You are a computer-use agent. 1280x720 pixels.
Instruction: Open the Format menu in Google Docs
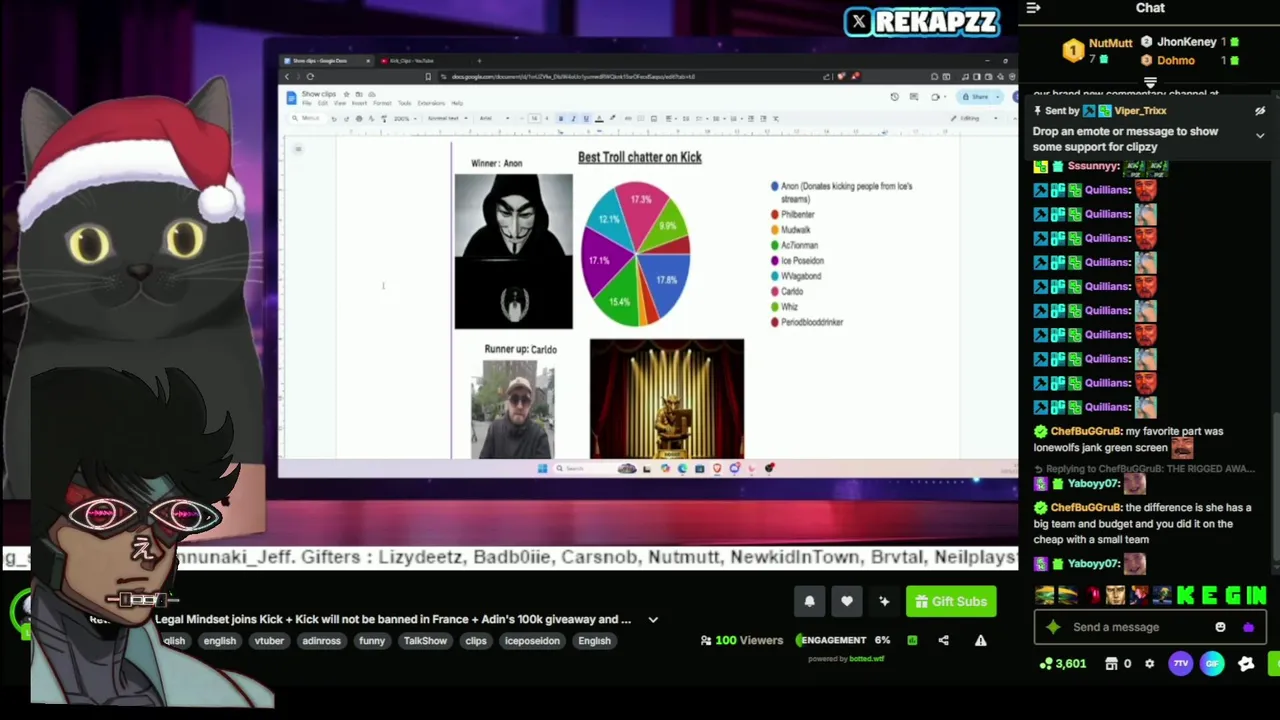click(x=382, y=103)
